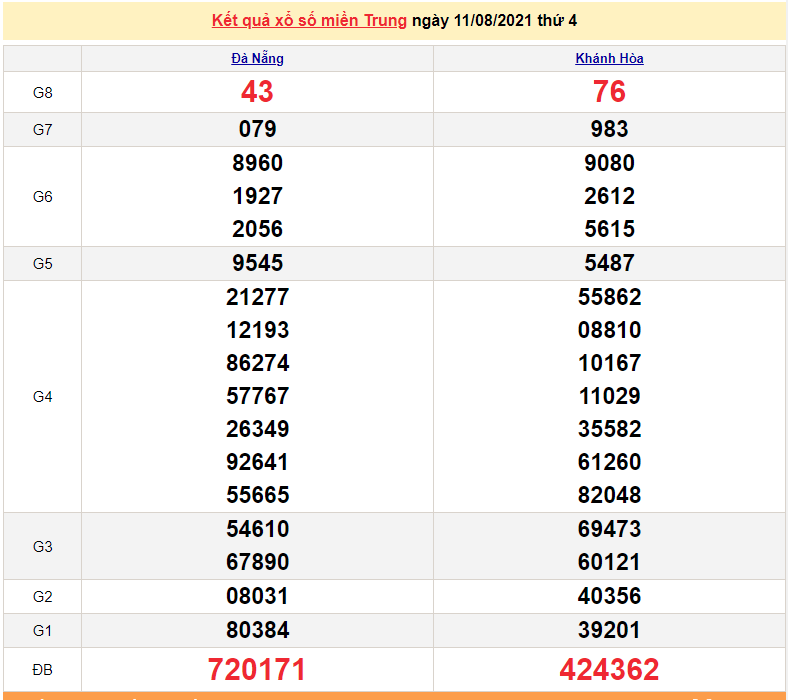Click G2 result 08031
The height and width of the screenshot is (700, 788).
257,596
